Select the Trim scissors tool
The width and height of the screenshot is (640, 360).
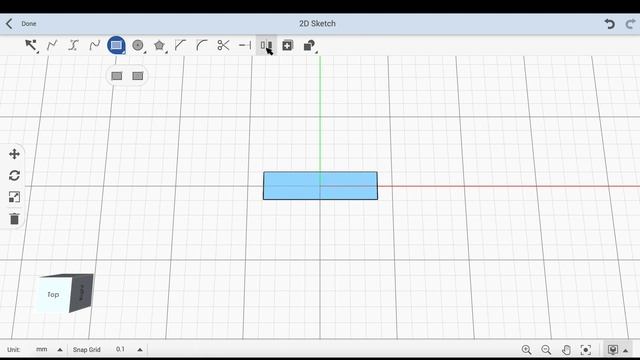[223, 45]
